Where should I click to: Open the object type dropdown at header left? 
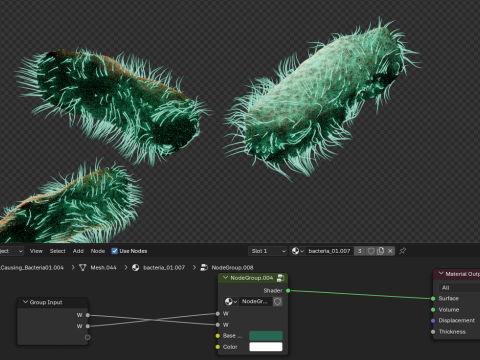point(11,251)
